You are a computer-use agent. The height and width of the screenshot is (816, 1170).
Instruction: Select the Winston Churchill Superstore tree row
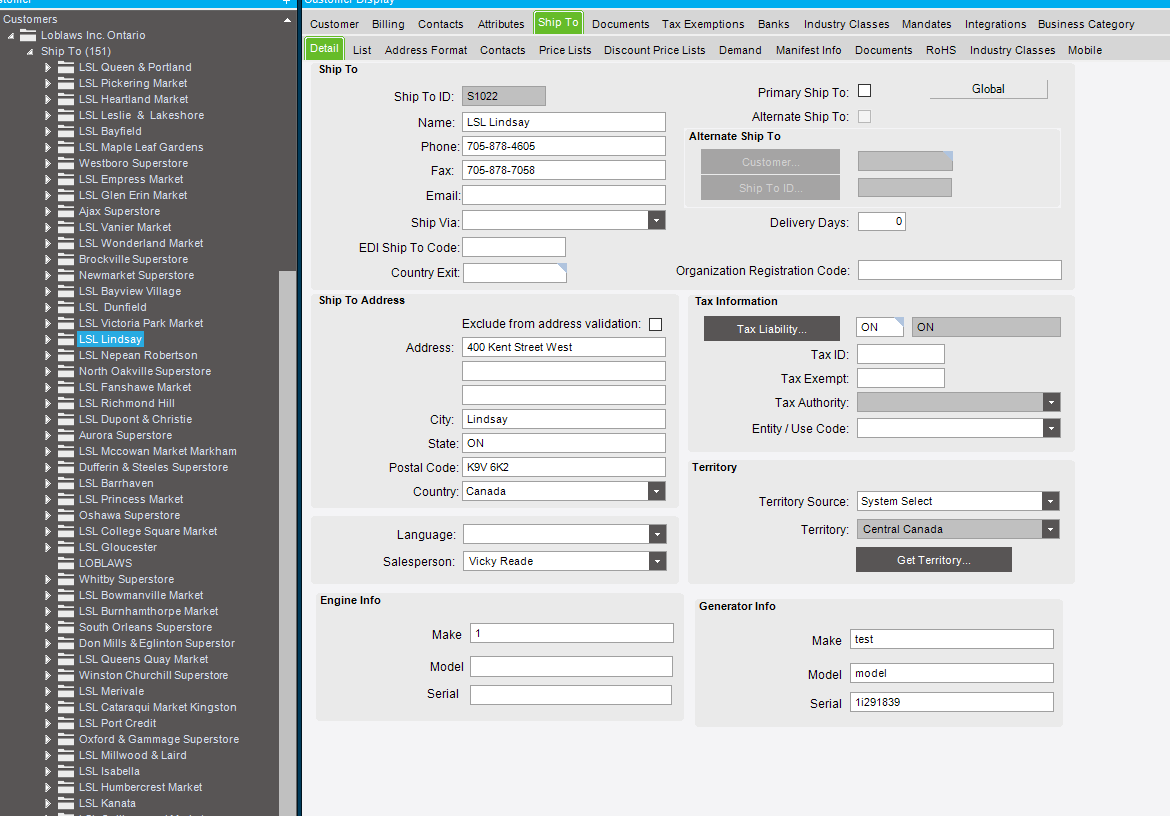coord(154,675)
